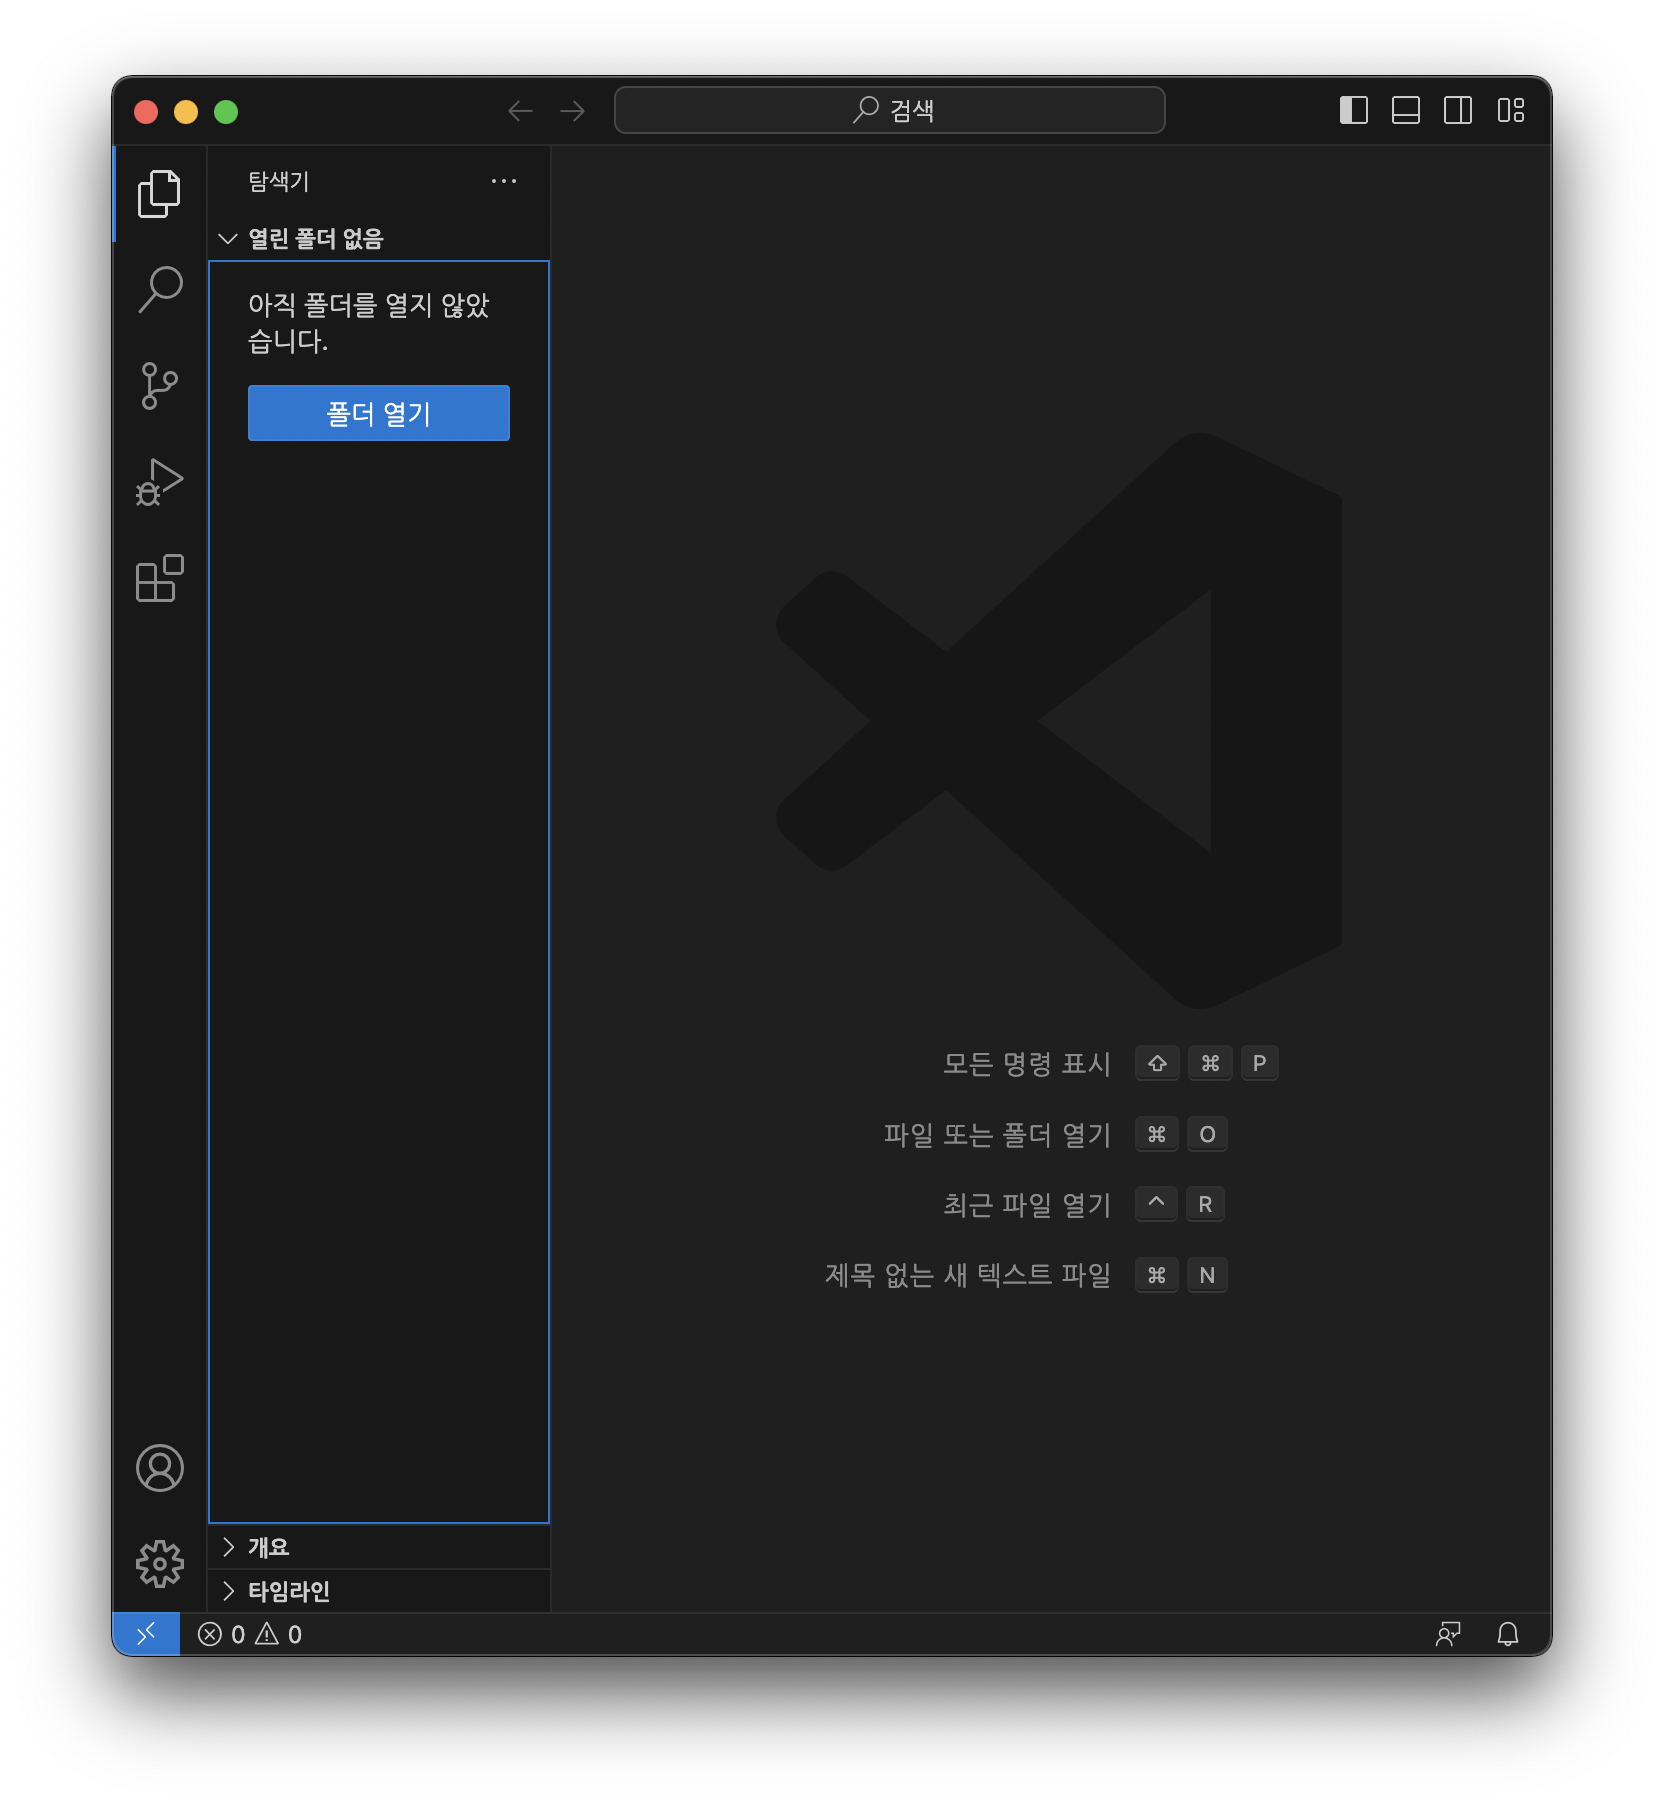This screenshot has width=1664, height=1804.
Task: Toggle the primary side bar visibility
Action: (1354, 110)
